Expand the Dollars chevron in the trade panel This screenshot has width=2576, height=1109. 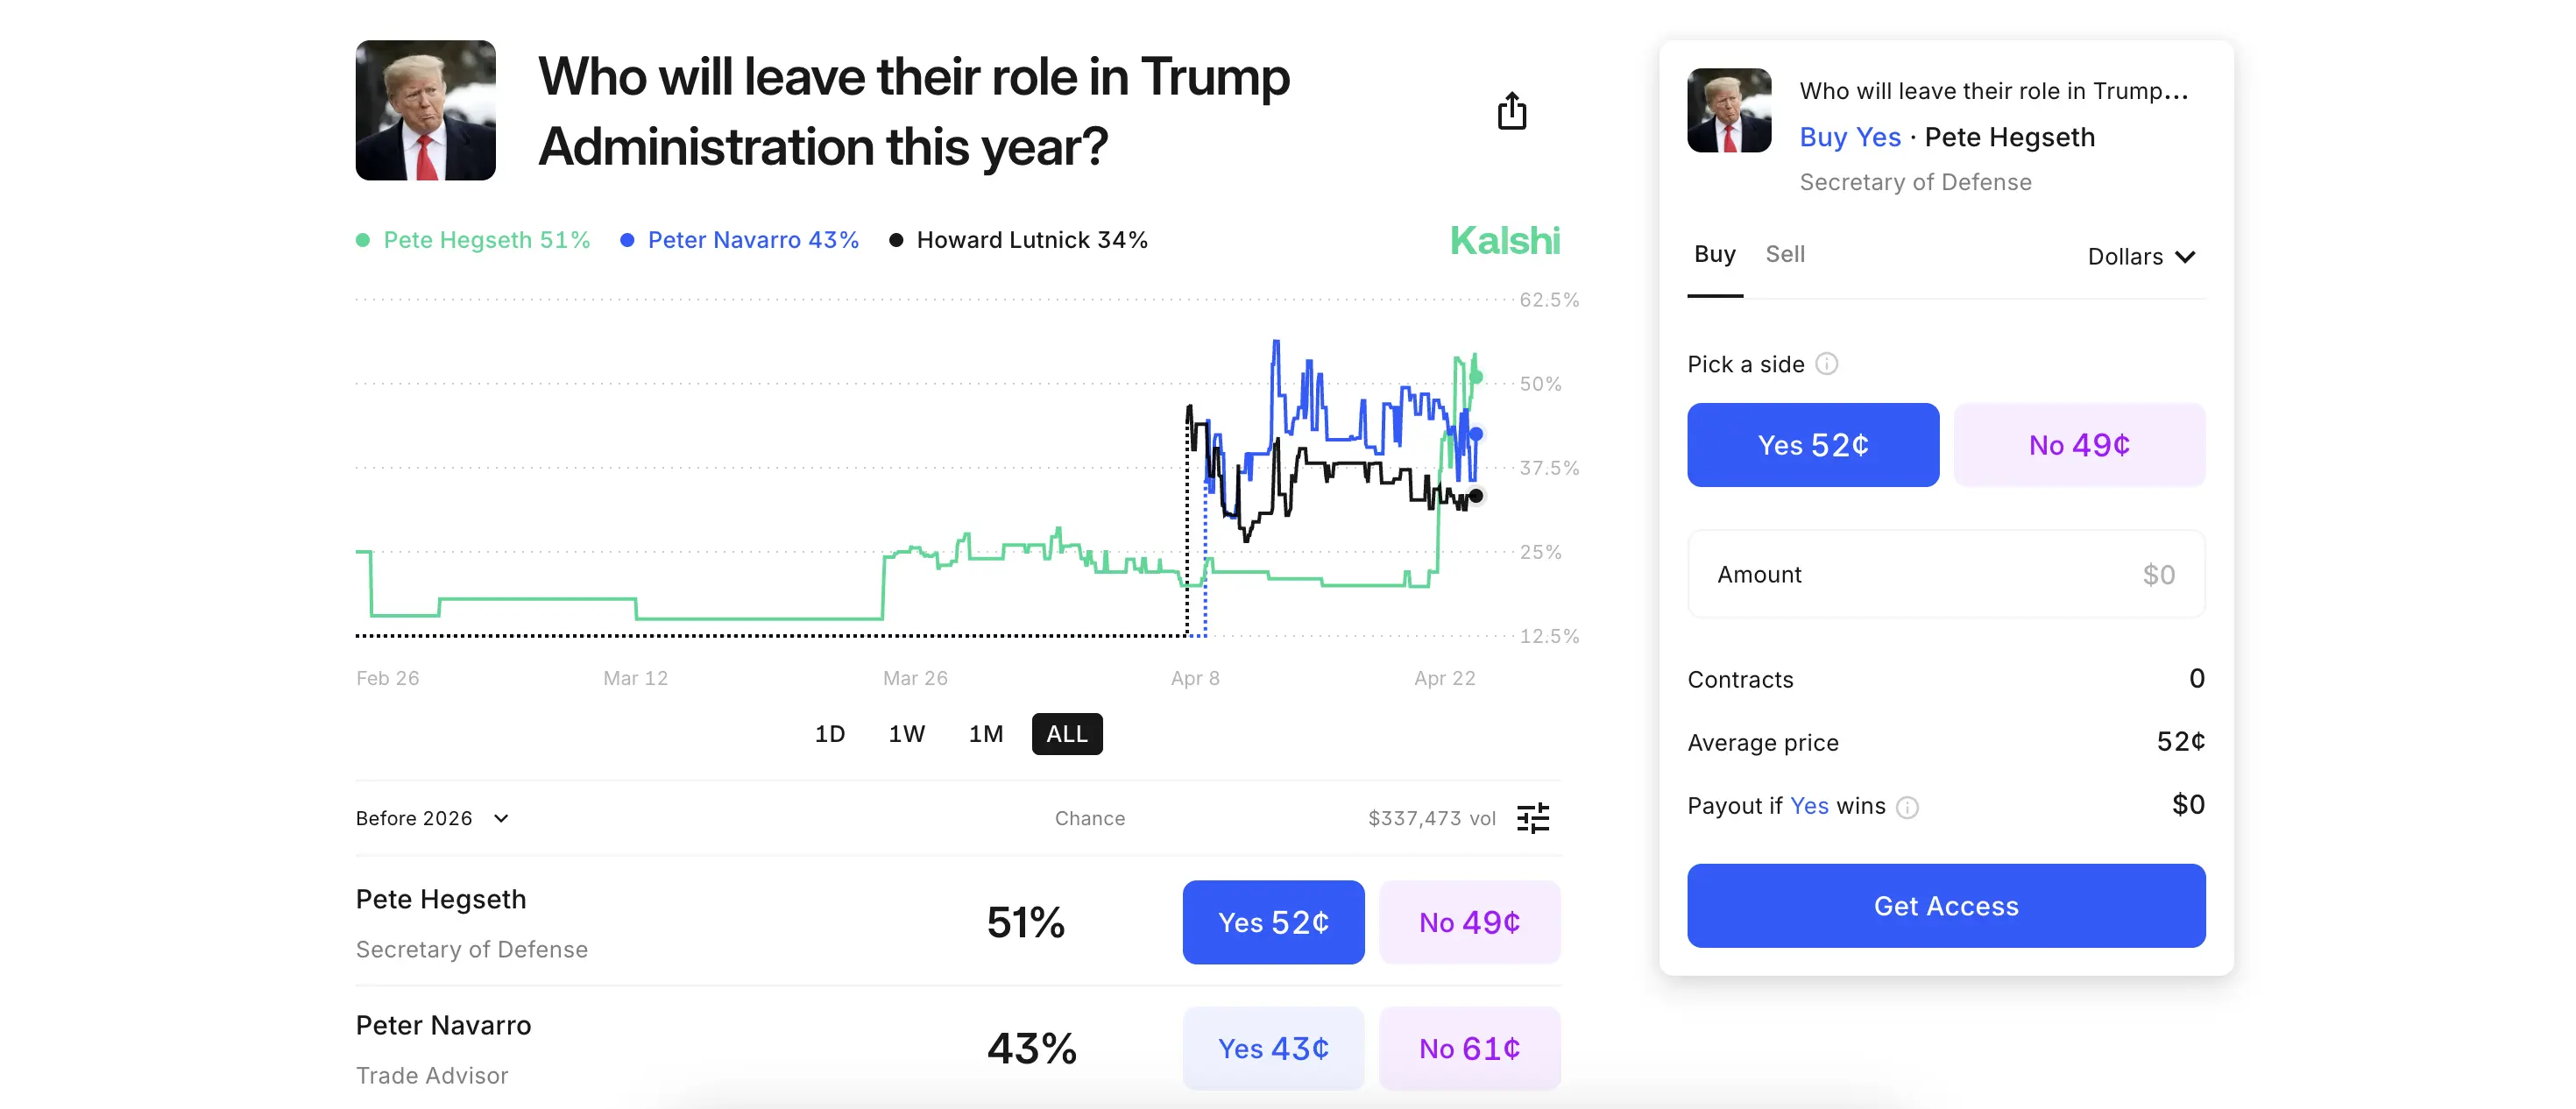pyautogui.click(x=2186, y=257)
